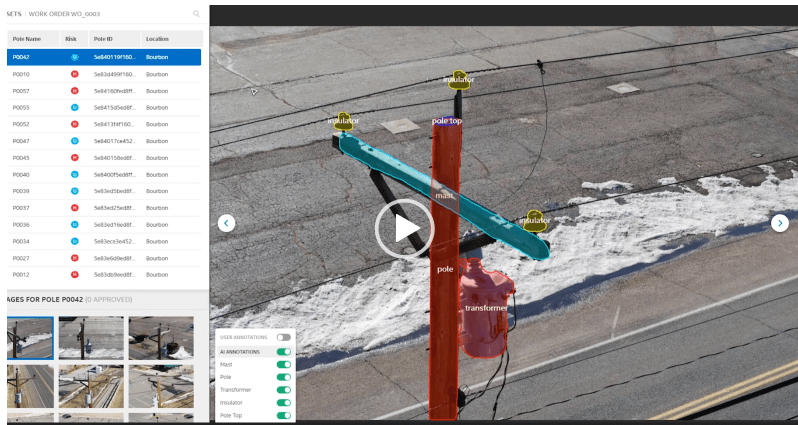798x425 pixels.
Task: Select pole row P0036
Action: [x=104, y=224]
